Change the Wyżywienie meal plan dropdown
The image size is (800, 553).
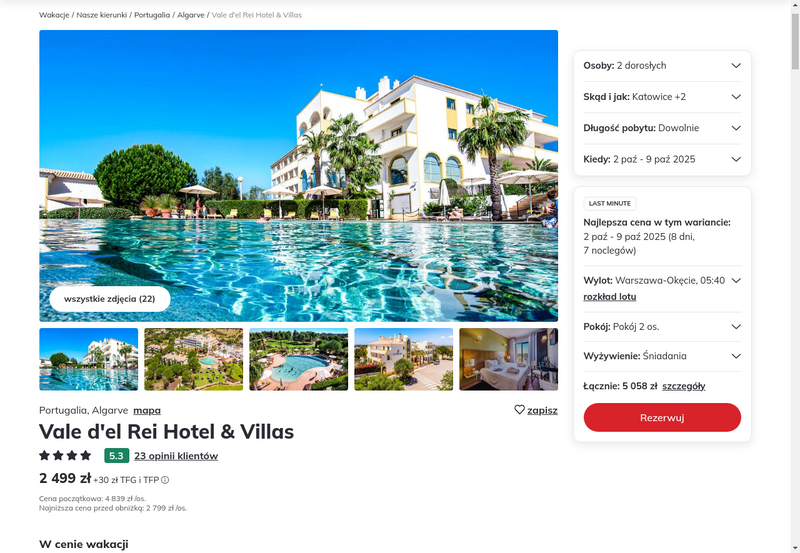[662, 356]
